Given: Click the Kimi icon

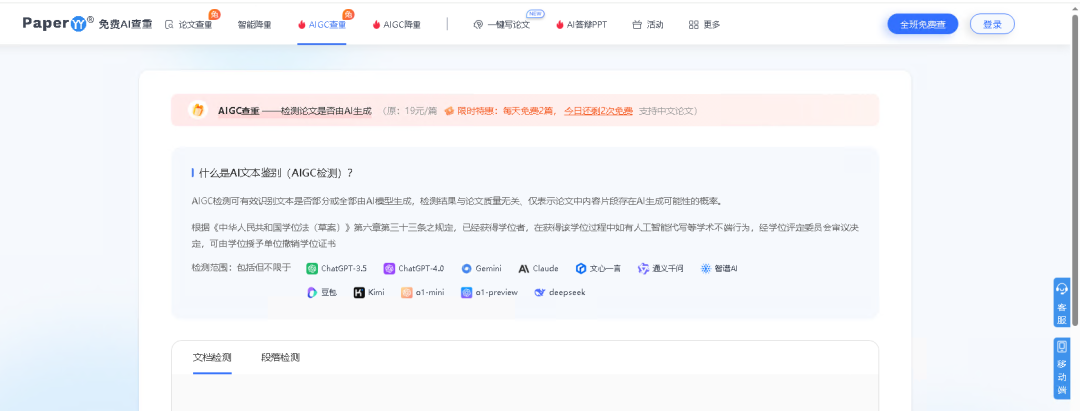Looking at the screenshot, I should 359,293.
